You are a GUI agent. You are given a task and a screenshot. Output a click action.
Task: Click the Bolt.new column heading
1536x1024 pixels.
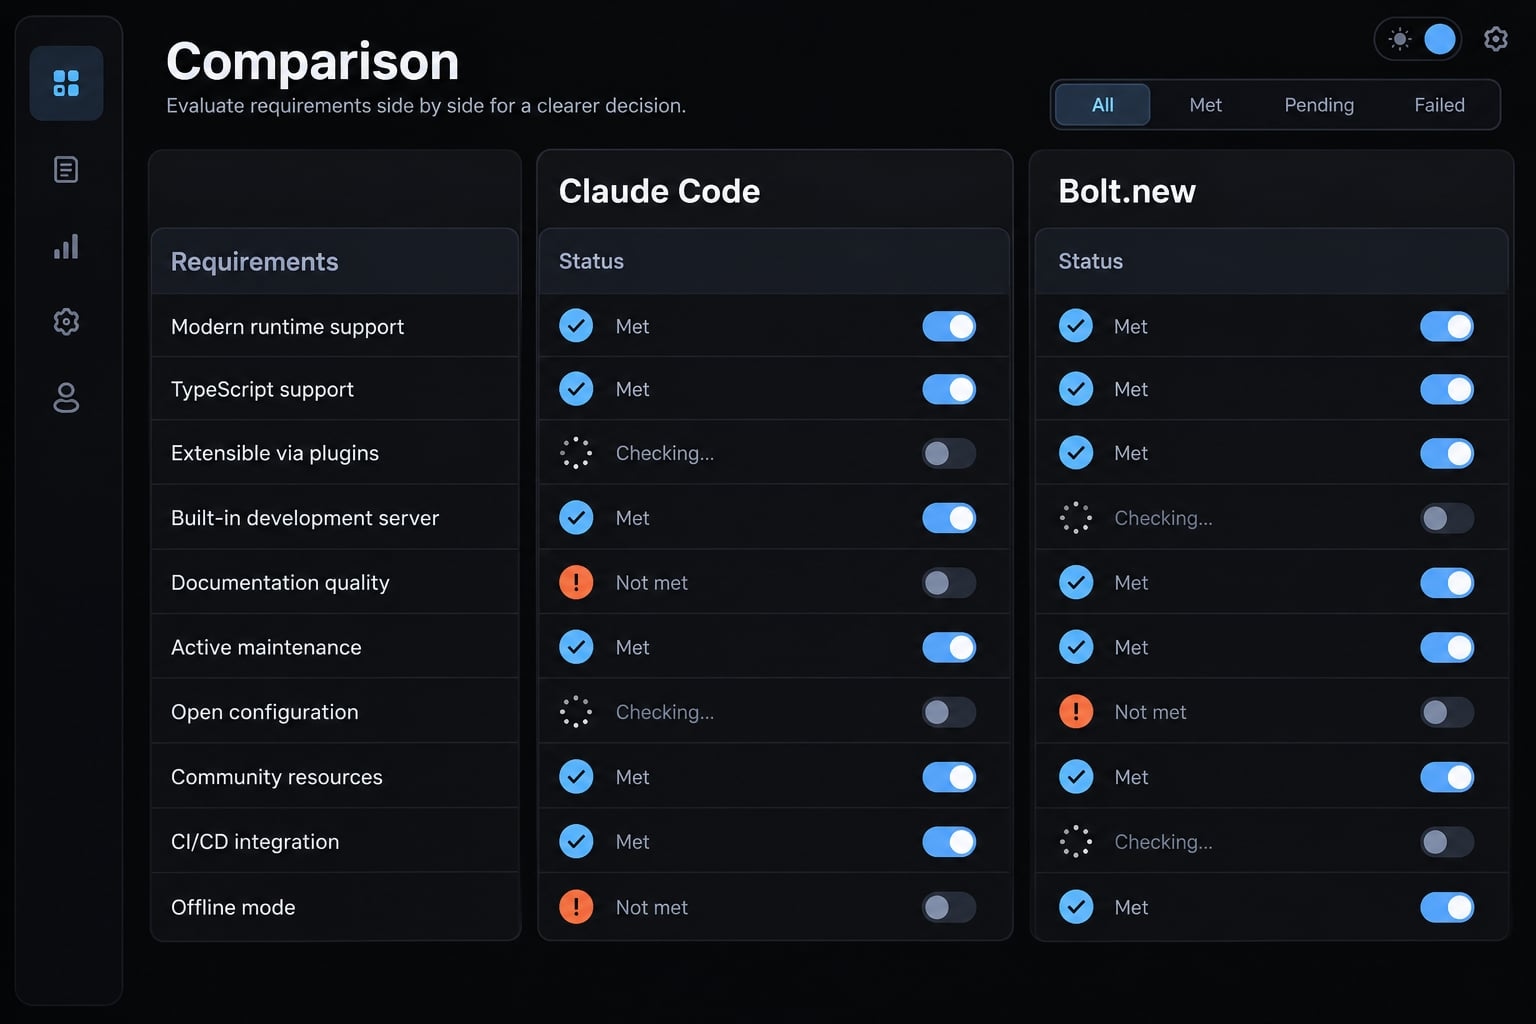[x=1127, y=191]
